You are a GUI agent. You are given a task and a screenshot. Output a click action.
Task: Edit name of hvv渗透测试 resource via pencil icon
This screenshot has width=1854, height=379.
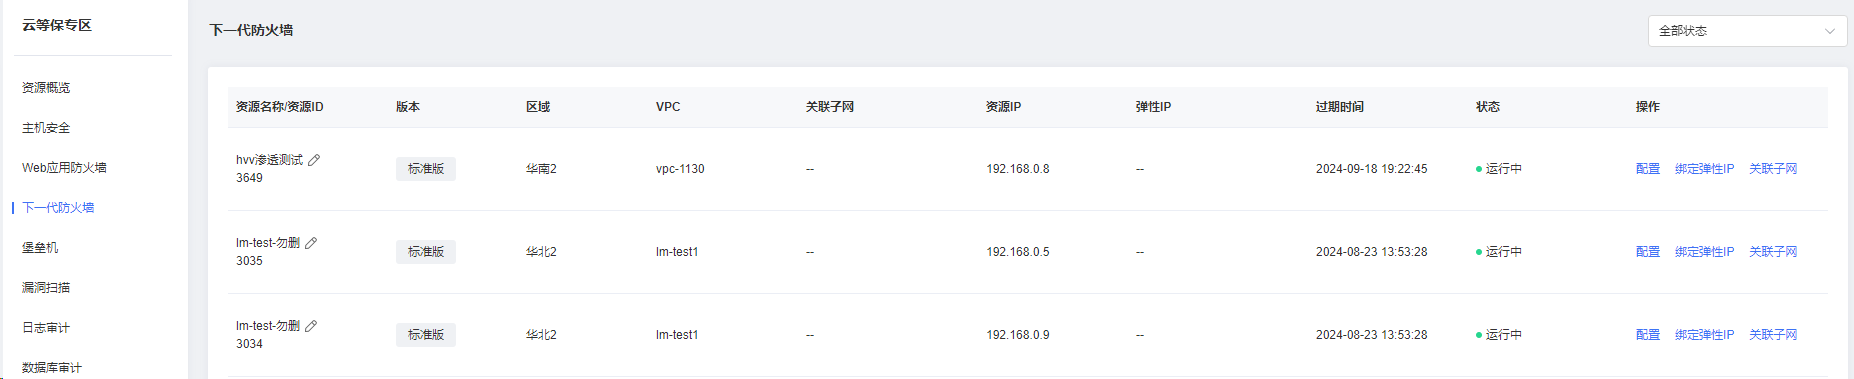314,160
